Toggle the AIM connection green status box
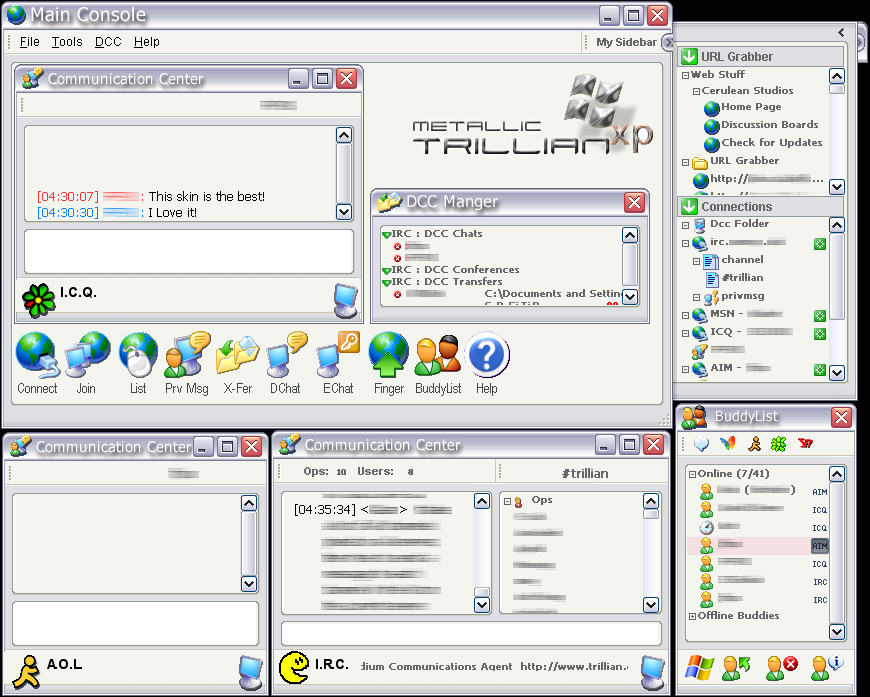This screenshot has width=870, height=697. point(820,370)
